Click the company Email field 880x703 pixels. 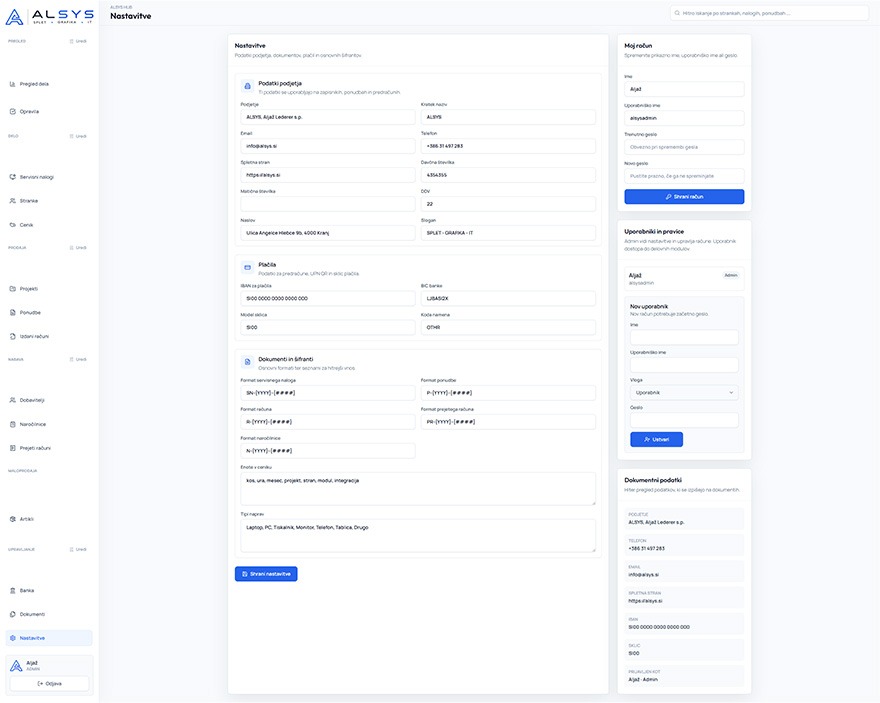pos(328,146)
